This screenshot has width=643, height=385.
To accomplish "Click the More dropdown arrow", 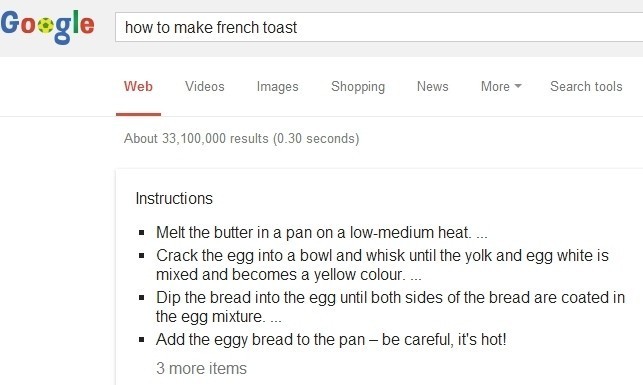I will tap(518, 86).
